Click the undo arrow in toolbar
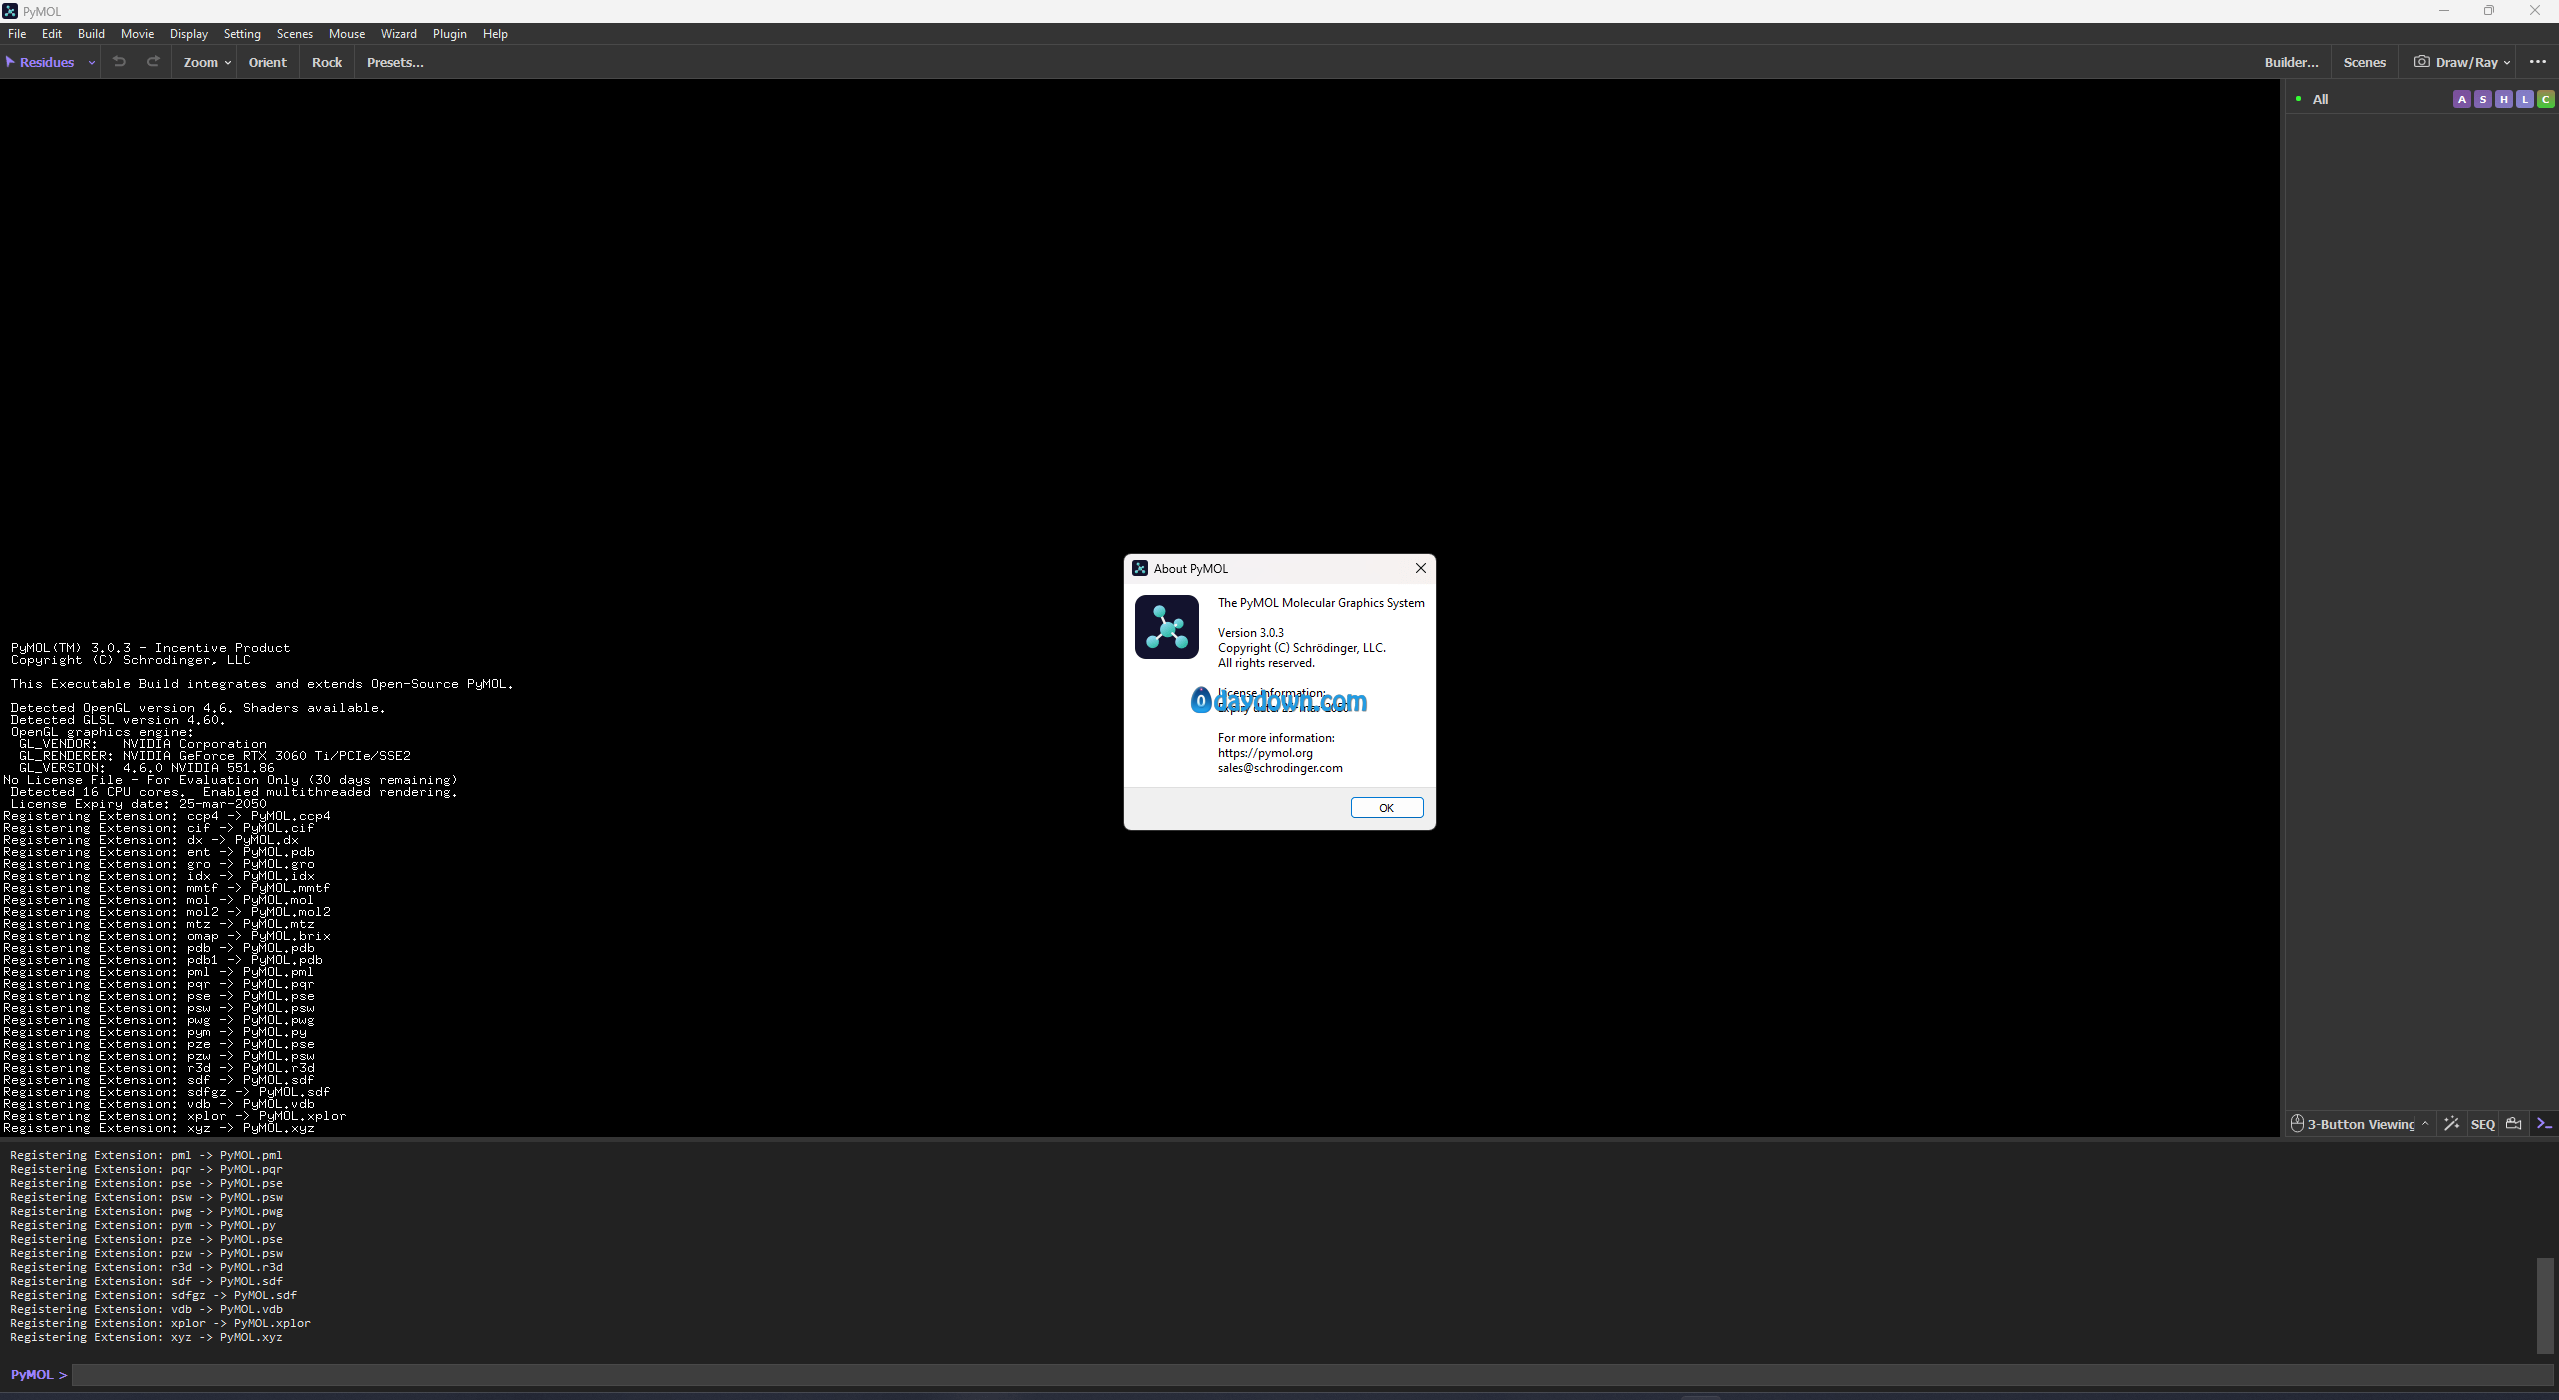This screenshot has height=1400, width=2559. click(x=119, y=62)
